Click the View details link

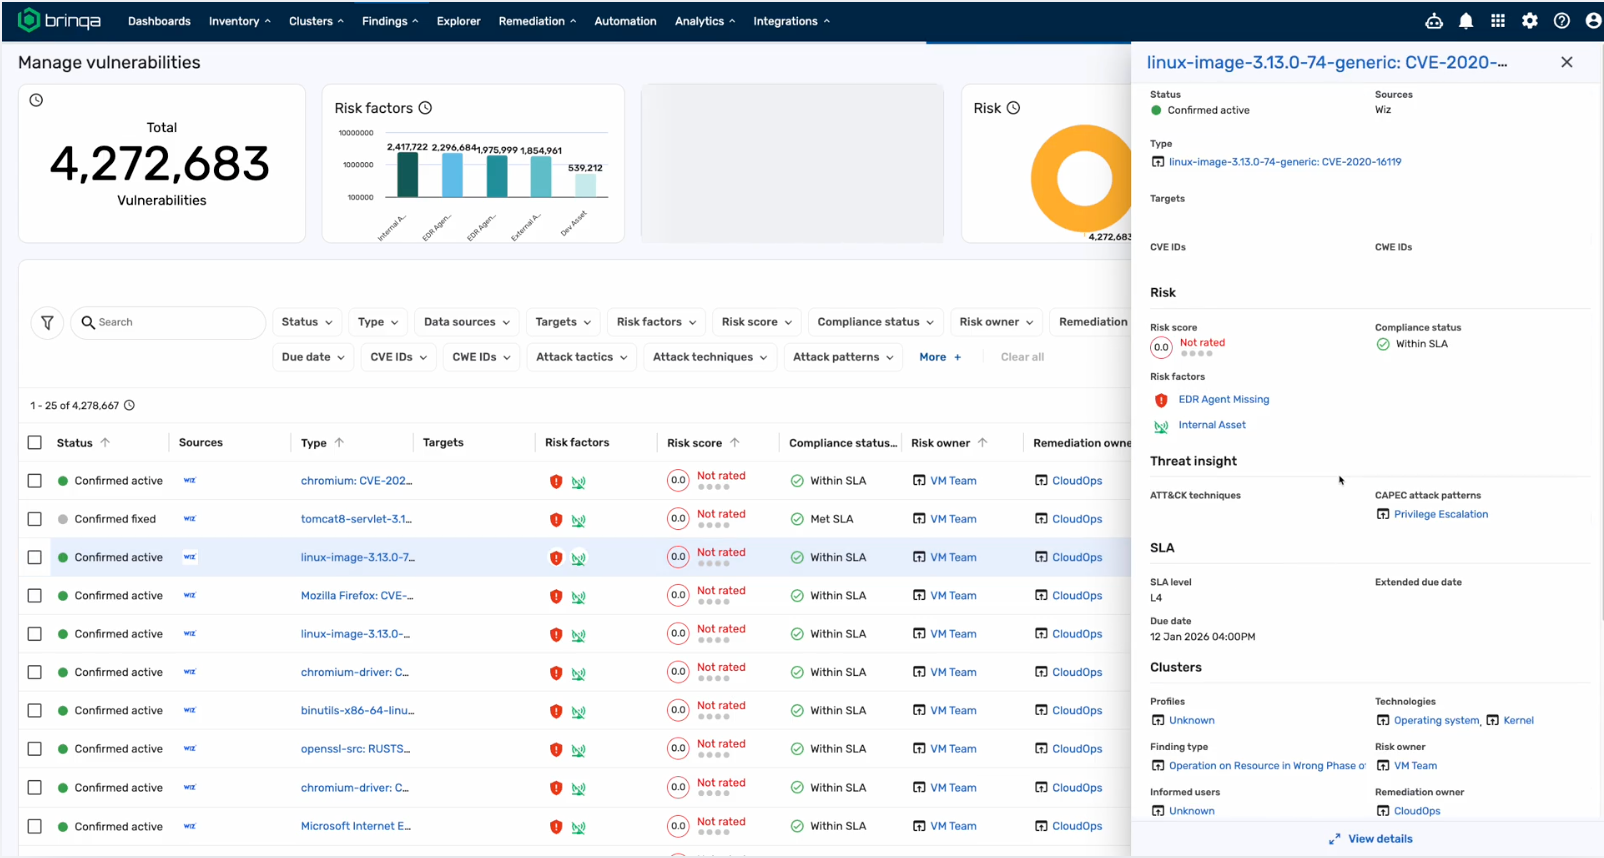[1379, 839]
